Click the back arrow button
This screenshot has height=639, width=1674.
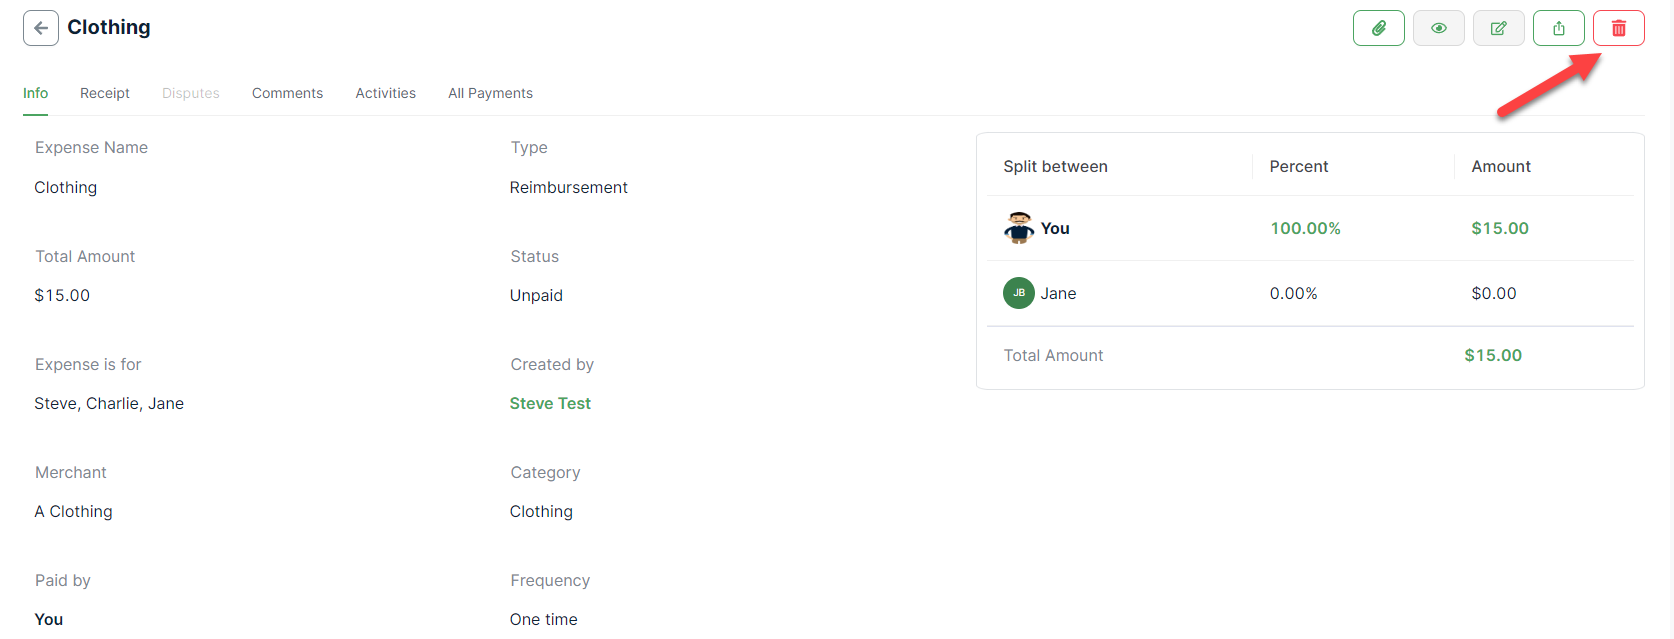(x=41, y=28)
